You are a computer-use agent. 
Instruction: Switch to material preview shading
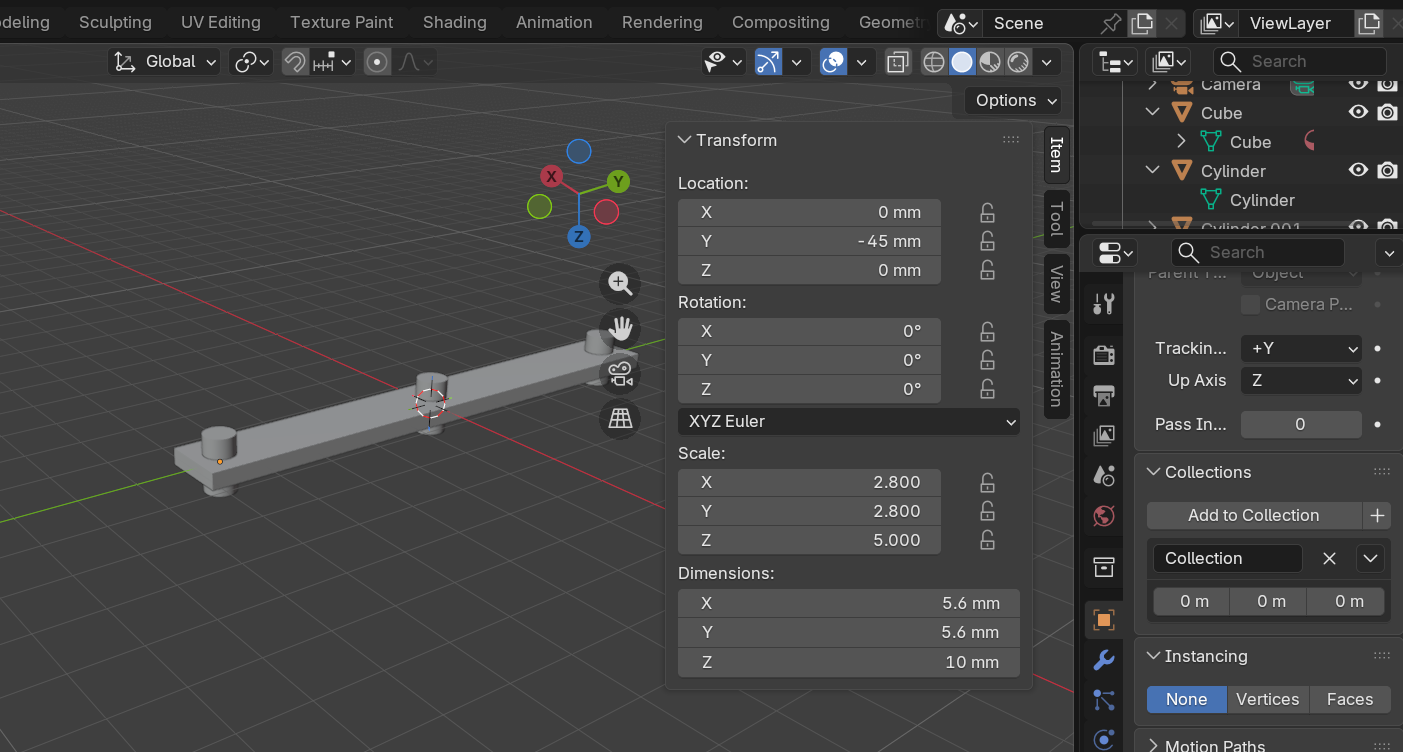coord(990,62)
